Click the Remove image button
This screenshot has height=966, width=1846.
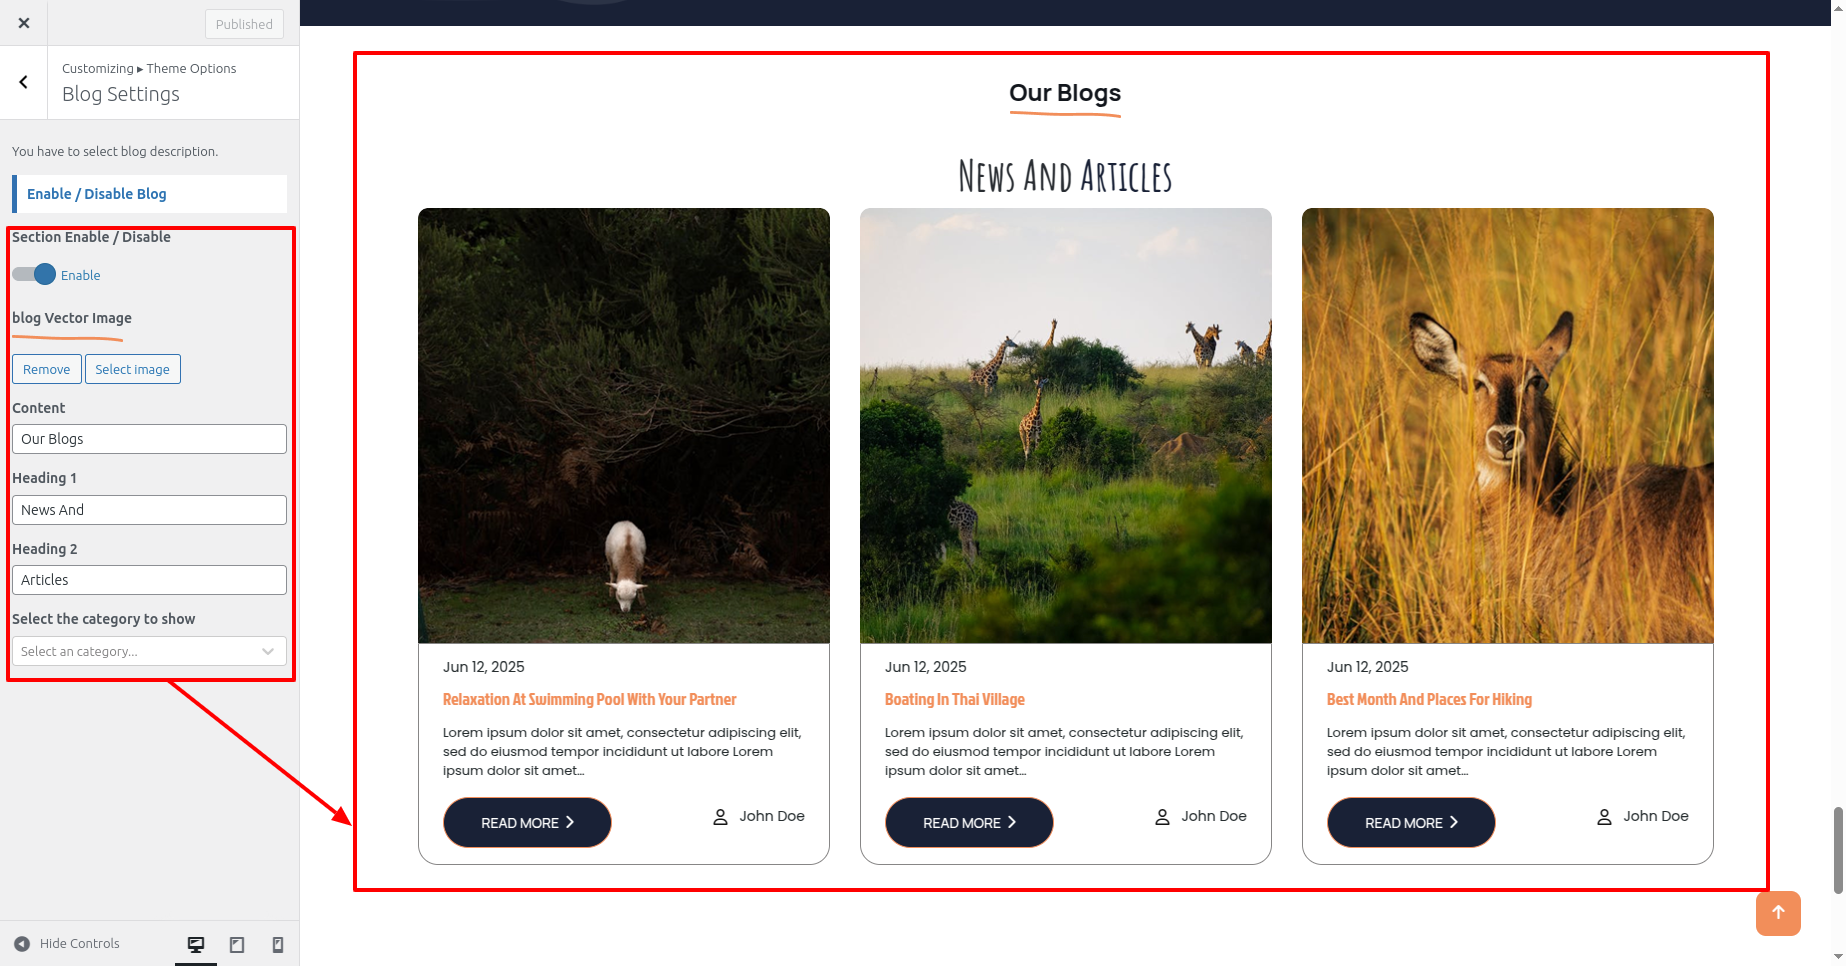(47, 369)
